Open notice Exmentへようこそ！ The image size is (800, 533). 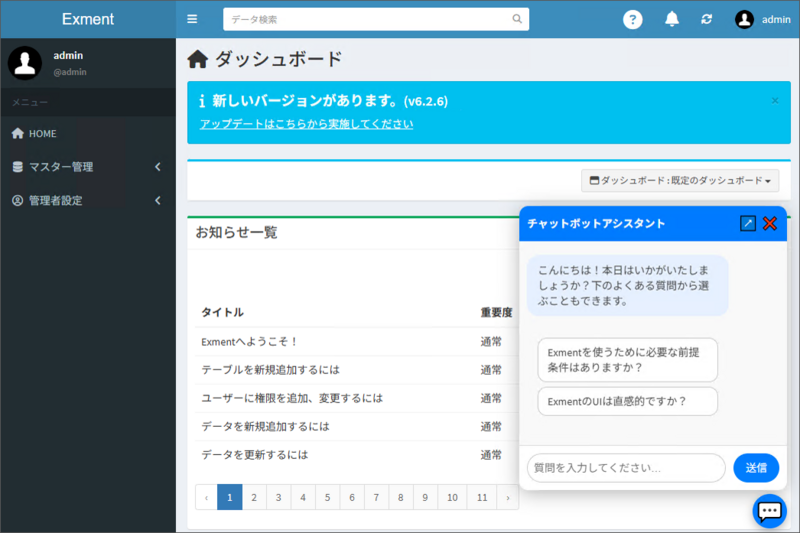coord(249,342)
